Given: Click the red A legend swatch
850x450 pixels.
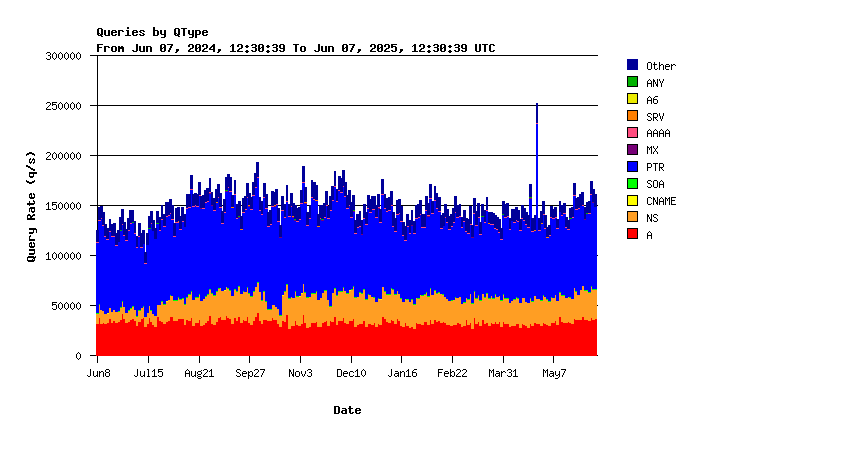Looking at the screenshot, I should tap(632, 234).
